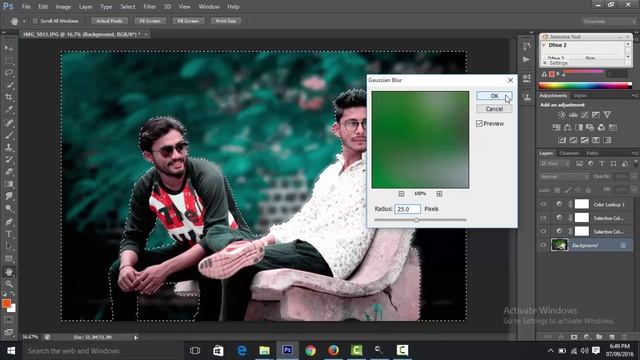Create new group in Layers panel
The height and width of the screenshot is (360, 640).
(x=599, y=337)
